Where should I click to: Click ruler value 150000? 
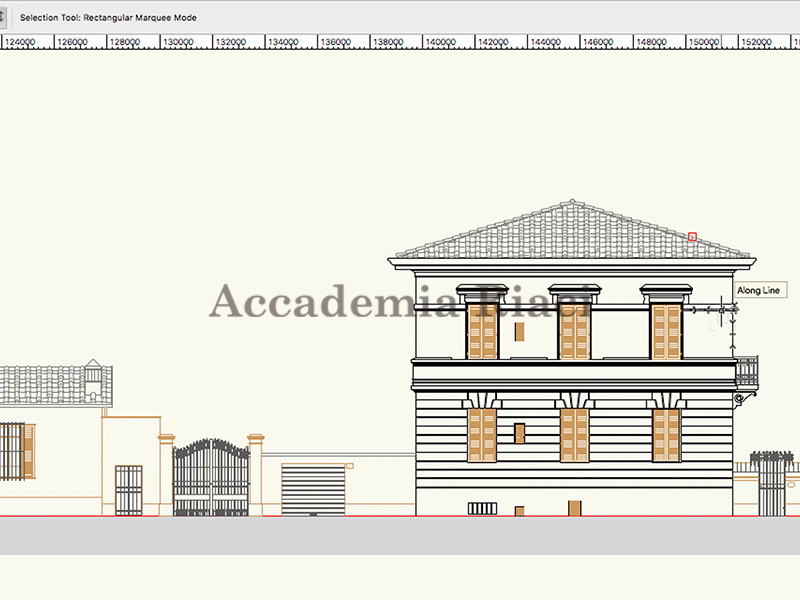point(704,42)
